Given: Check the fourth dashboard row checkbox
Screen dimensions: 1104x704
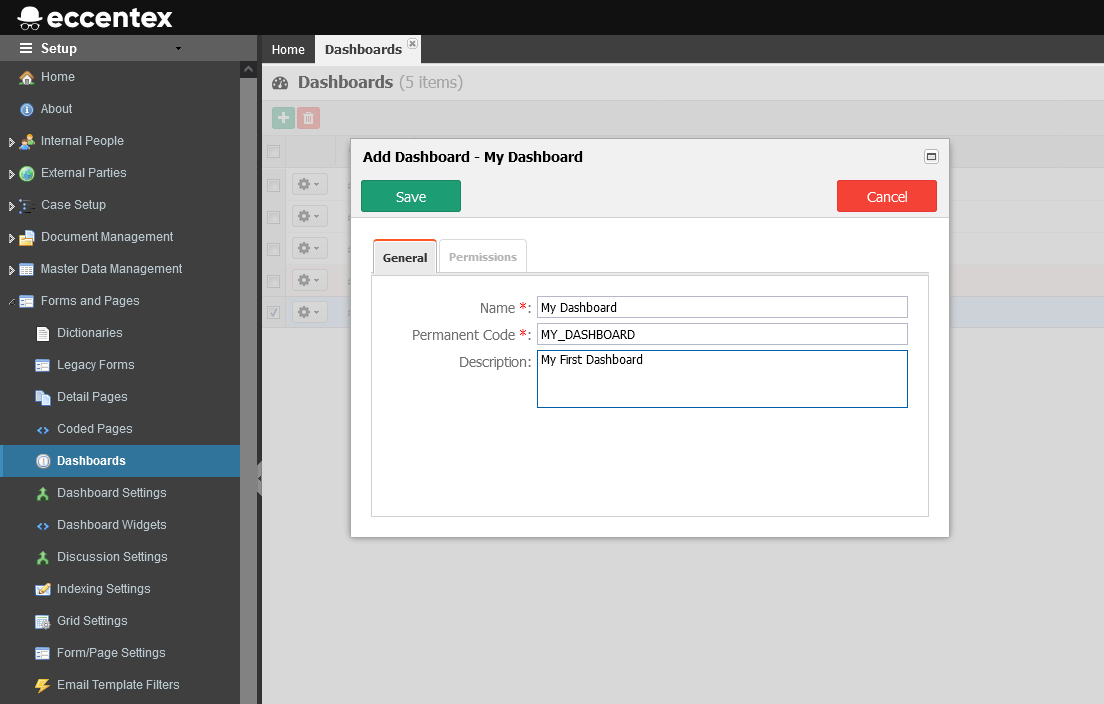Looking at the screenshot, I should [x=274, y=281].
